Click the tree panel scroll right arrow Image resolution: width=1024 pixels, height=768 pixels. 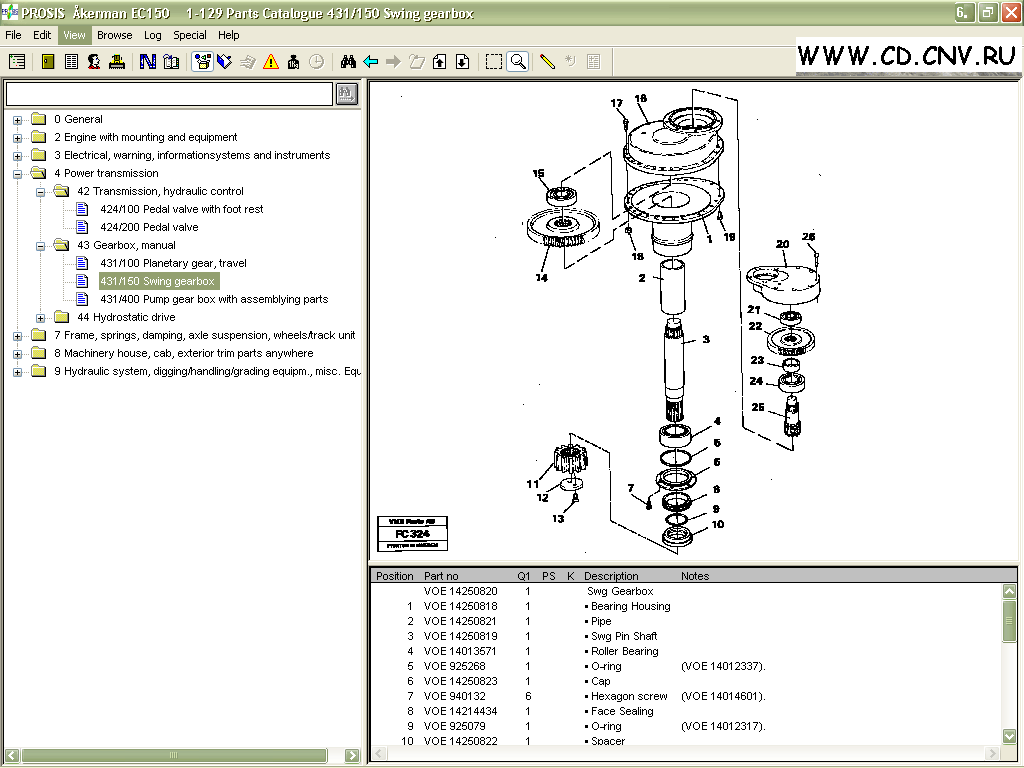pyautogui.click(x=352, y=756)
